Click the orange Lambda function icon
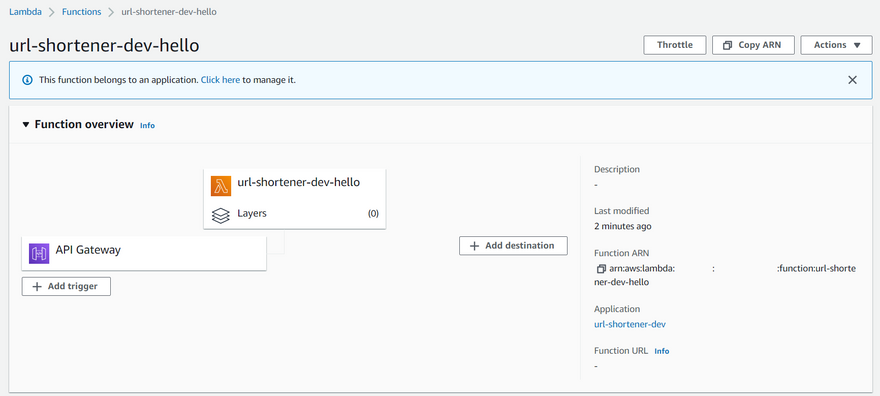The width and height of the screenshot is (880, 396). 221,186
